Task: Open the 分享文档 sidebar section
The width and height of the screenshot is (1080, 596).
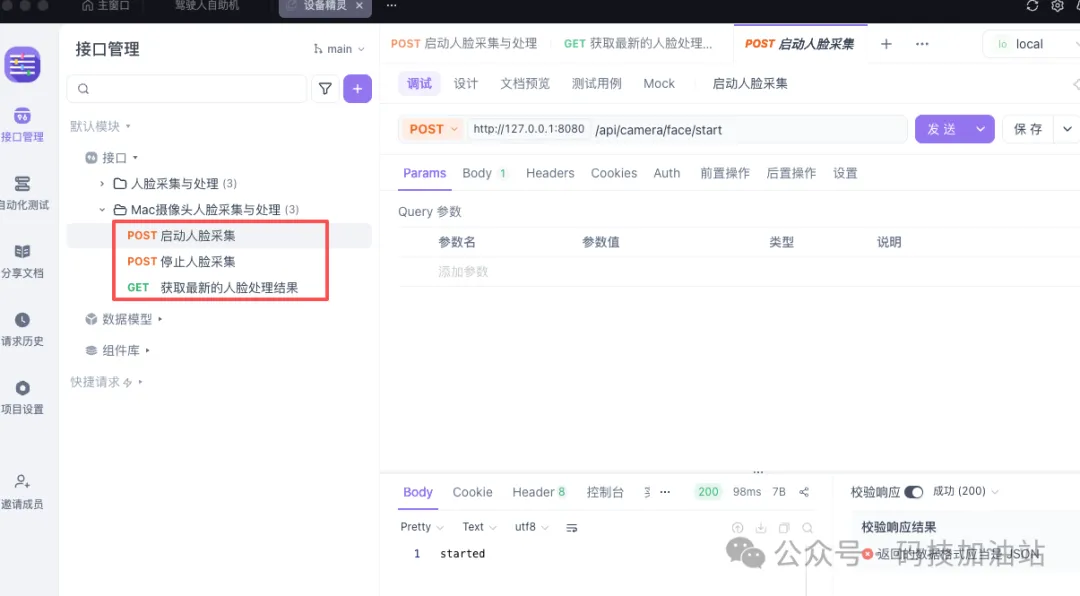Action: tap(22, 261)
